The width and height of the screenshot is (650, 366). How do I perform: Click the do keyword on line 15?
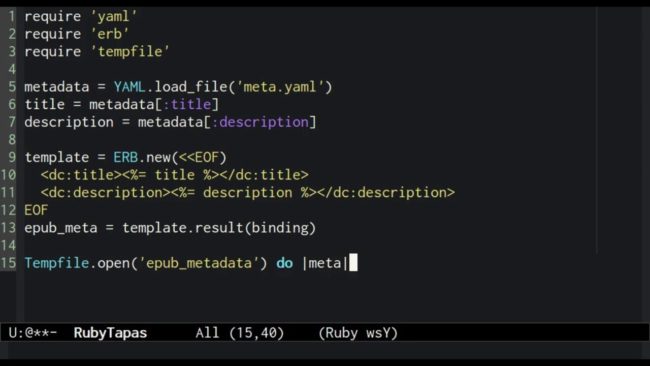284,263
